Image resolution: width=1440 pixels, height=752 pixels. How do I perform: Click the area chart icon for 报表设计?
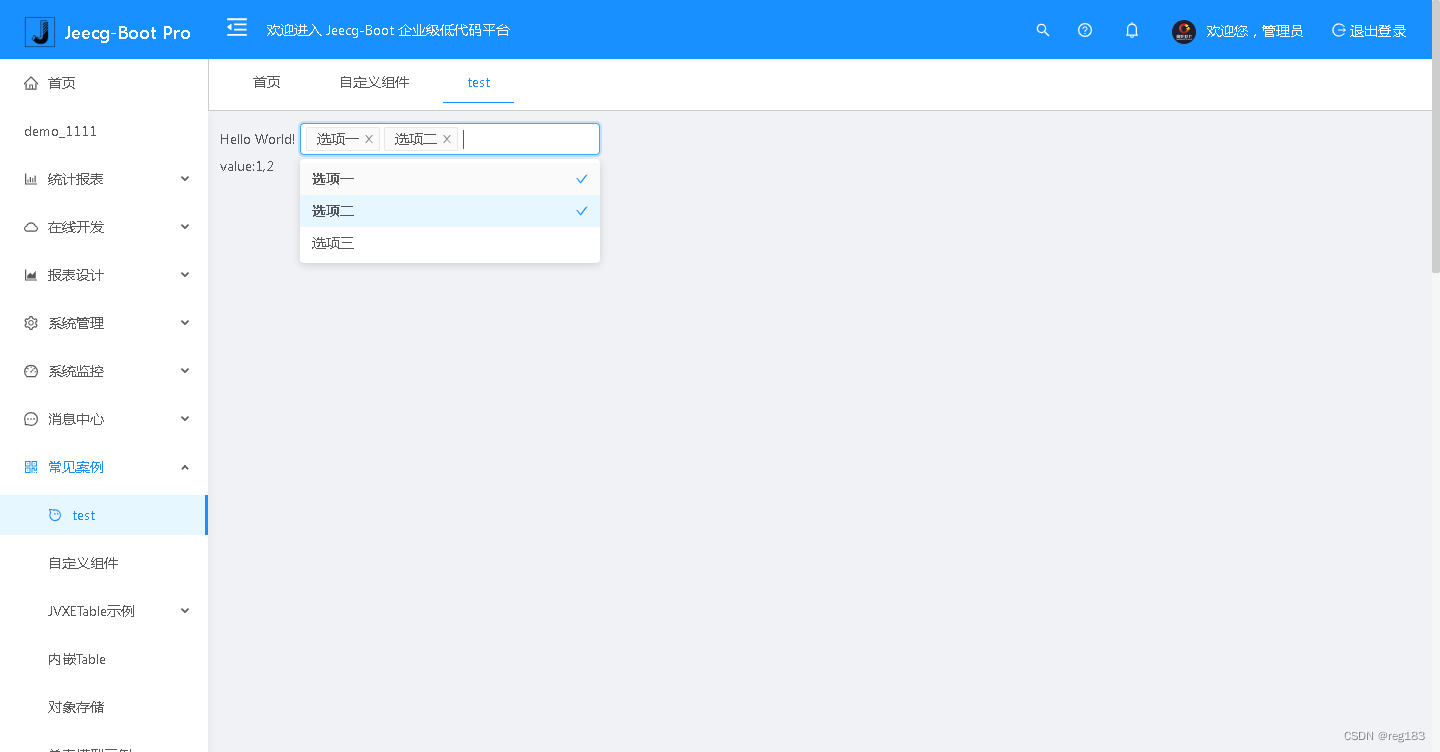point(31,275)
